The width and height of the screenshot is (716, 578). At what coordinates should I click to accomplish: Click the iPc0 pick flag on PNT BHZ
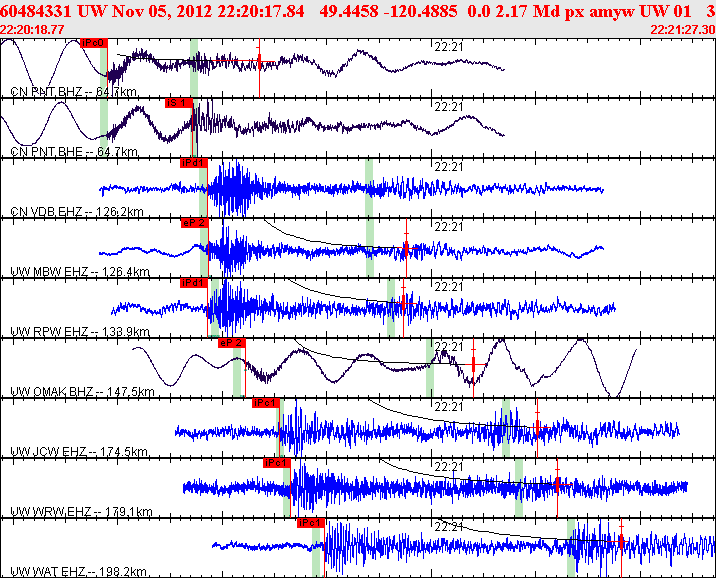pos(94,43)
